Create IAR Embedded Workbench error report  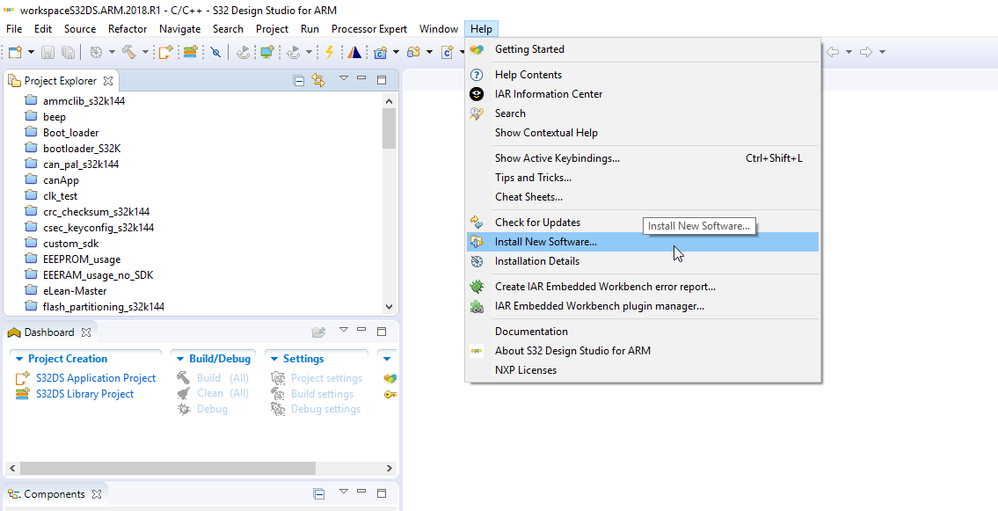click(x=642, y=286)
